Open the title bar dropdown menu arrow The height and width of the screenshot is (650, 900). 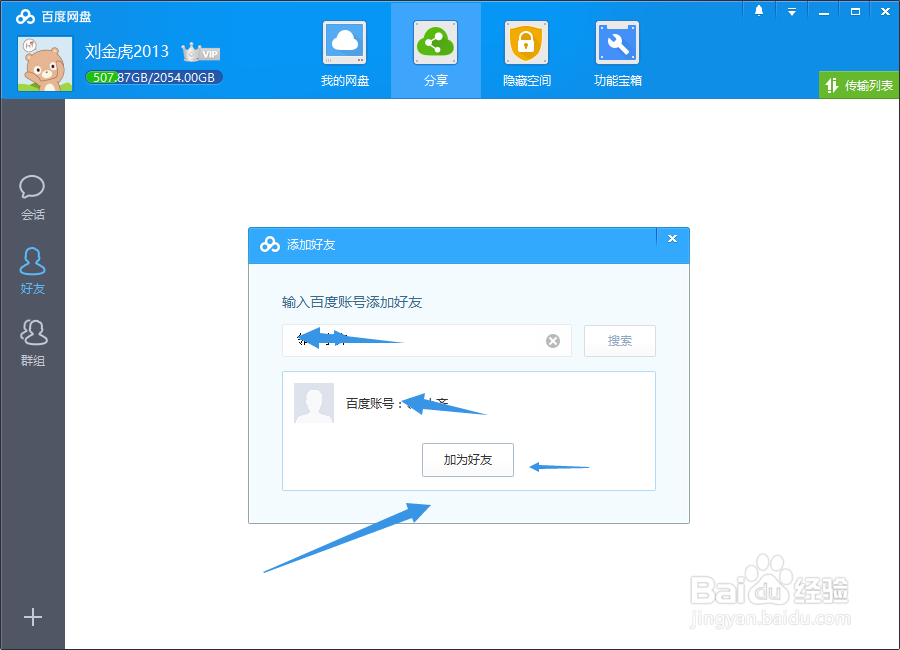click(792, 11)
